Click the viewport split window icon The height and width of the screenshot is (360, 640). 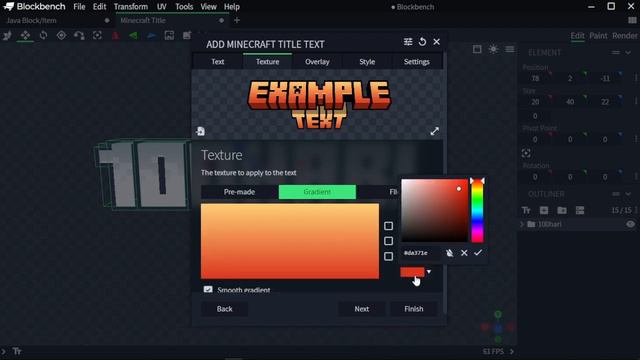coord(477,49)
